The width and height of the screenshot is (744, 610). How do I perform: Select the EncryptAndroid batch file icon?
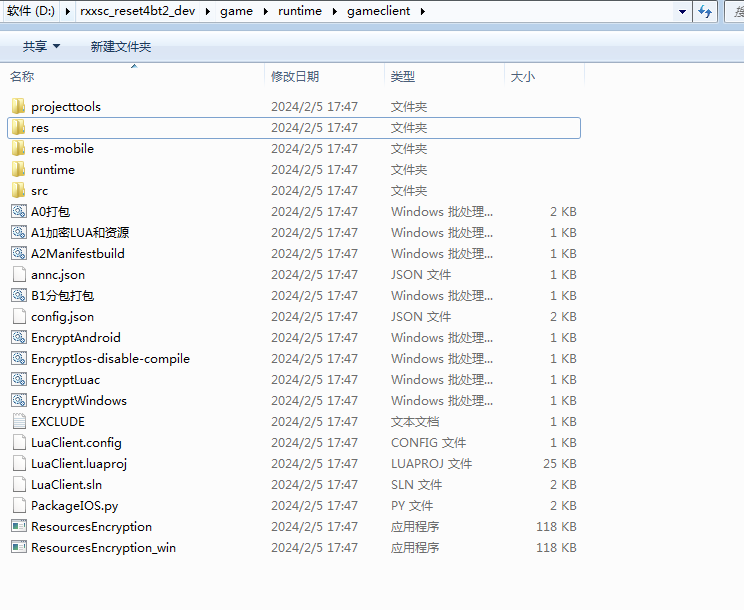pos(18,338)
